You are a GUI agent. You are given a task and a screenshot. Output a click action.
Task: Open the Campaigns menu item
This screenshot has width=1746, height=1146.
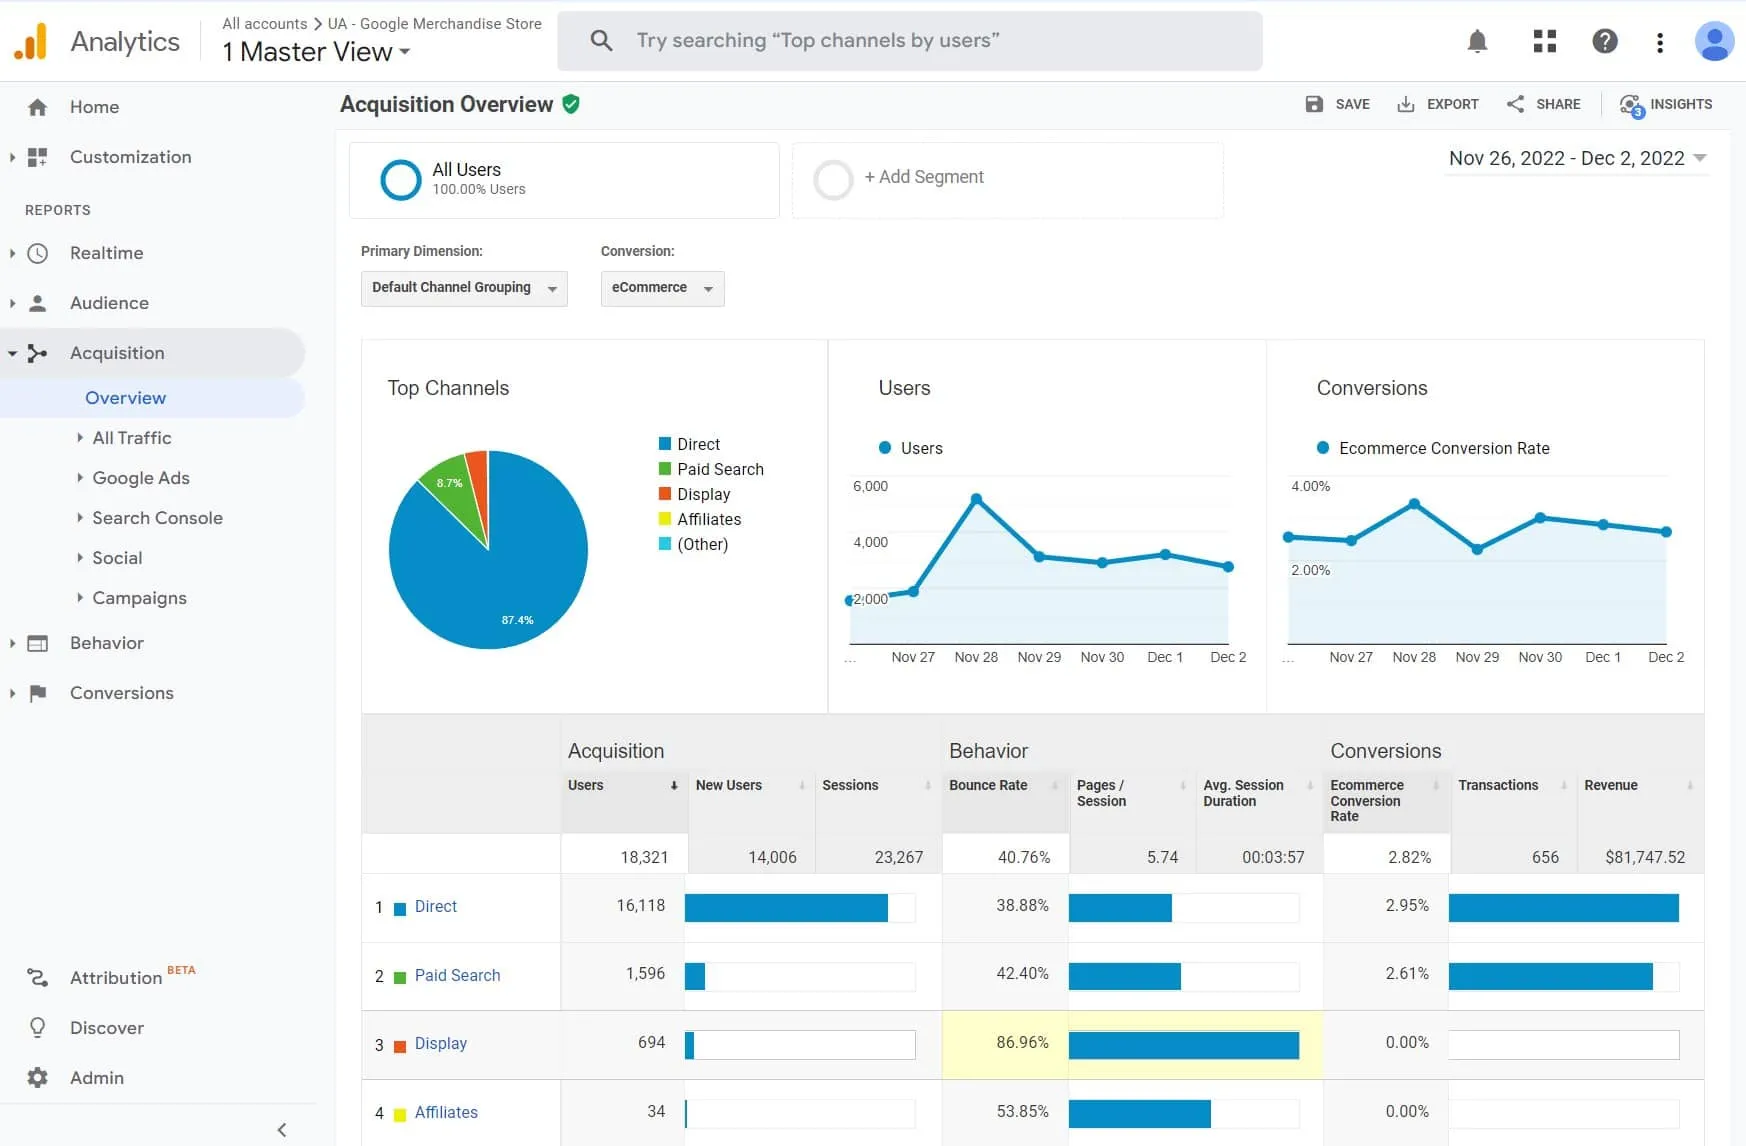pyautogui.click(x=139, y=598)
